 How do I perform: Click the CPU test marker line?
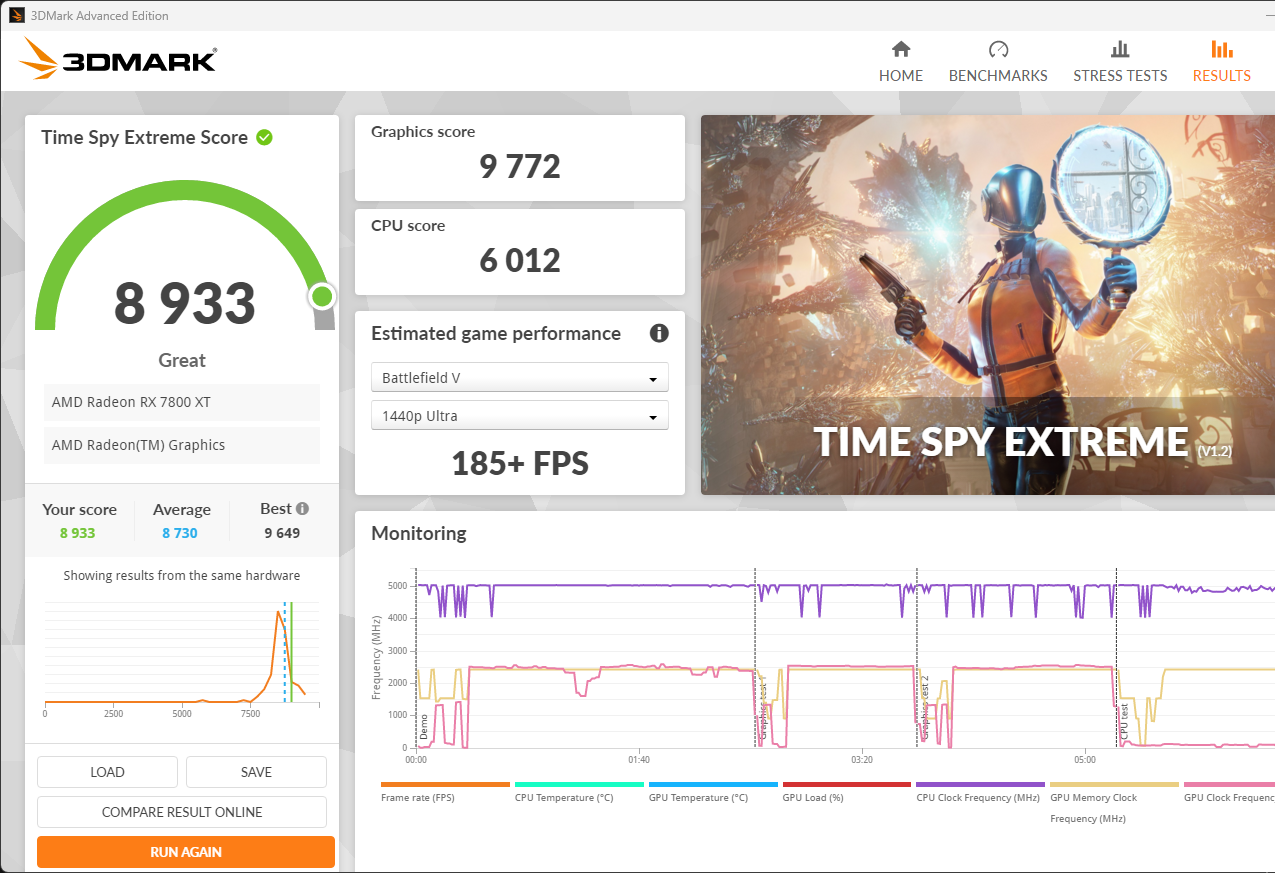[1116, 657]
